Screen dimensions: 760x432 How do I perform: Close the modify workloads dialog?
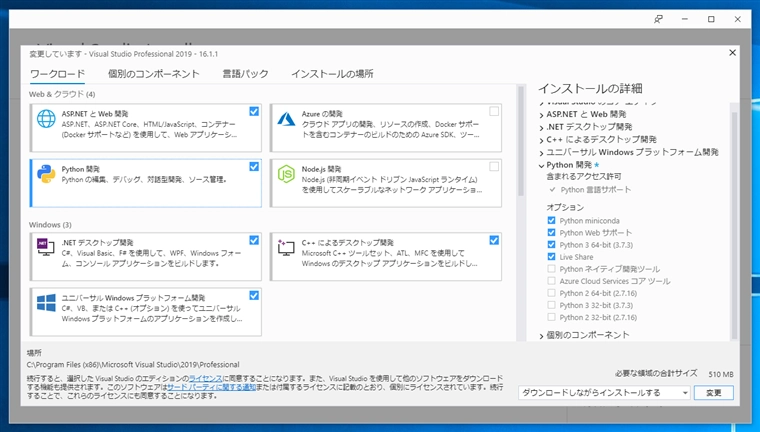[x=732, y=52]
